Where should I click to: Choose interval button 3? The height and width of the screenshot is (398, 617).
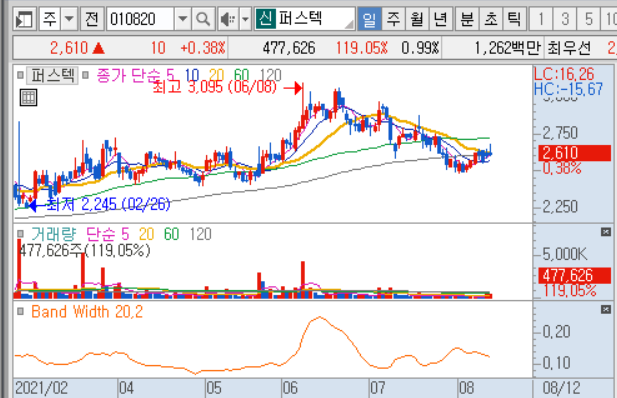coord(565,19)
